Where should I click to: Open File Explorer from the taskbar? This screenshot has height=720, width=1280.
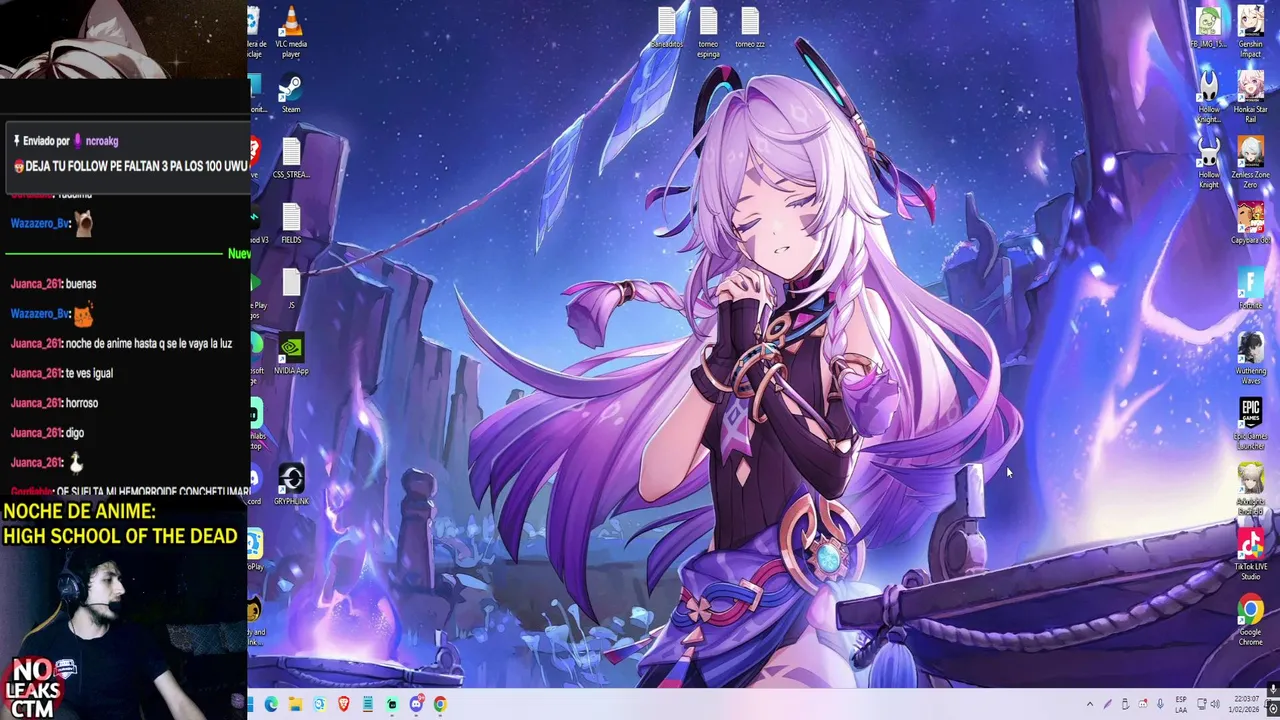pos(295,705)
